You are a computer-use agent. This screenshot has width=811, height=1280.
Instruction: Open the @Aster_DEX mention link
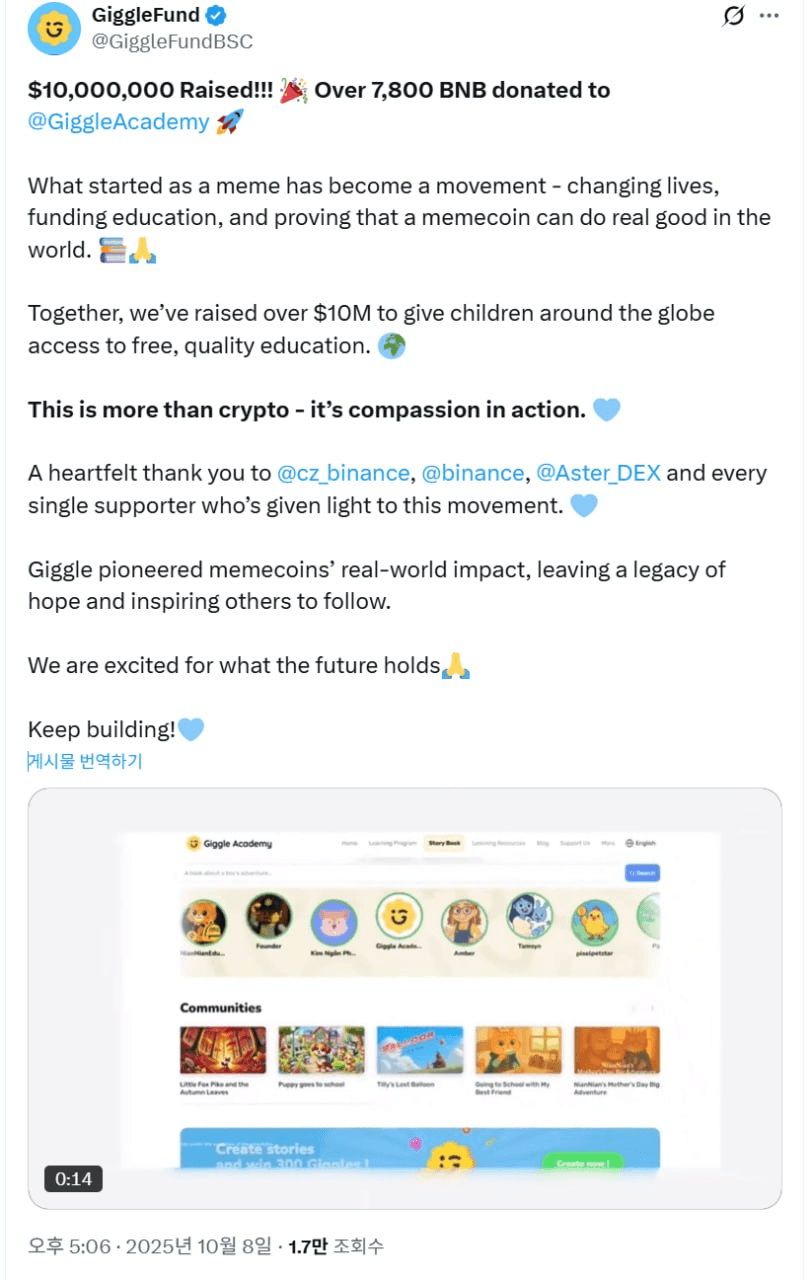598,473
